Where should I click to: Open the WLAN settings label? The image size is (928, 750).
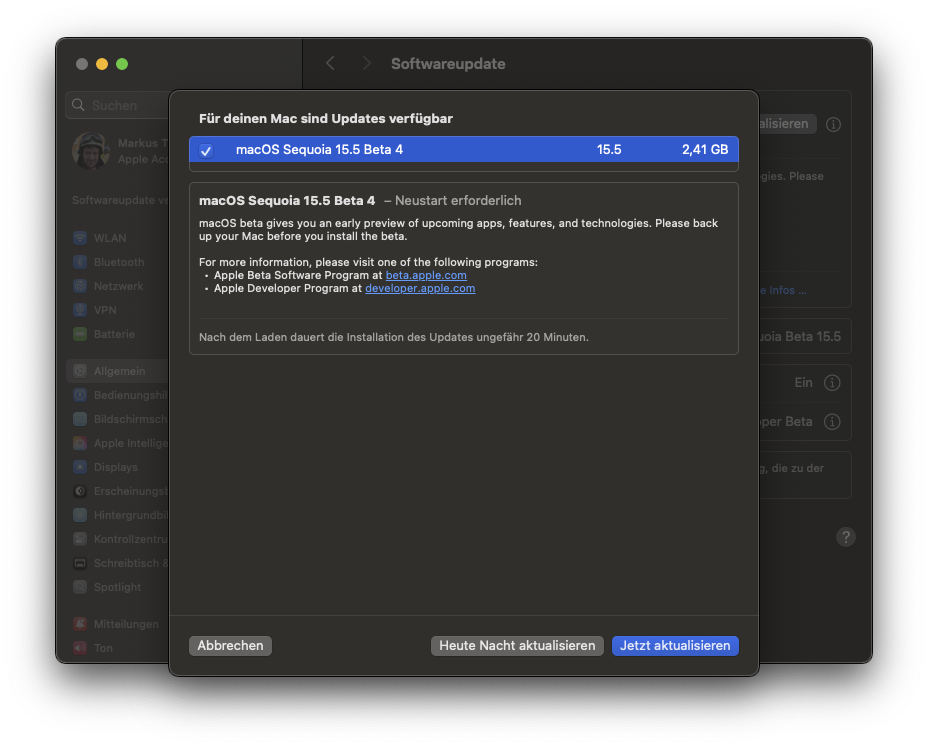click(x=110, y=238)
